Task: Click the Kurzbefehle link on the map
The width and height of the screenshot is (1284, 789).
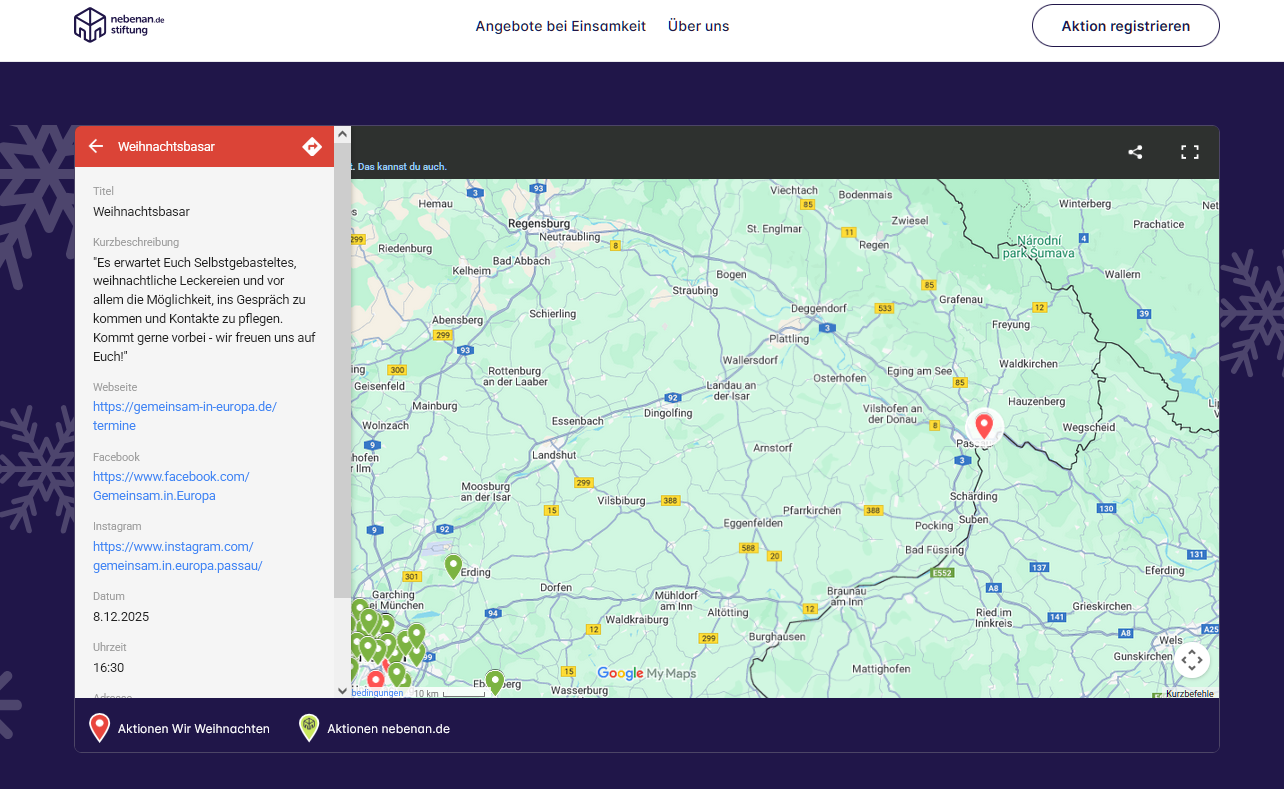Action: [1189, 693]
